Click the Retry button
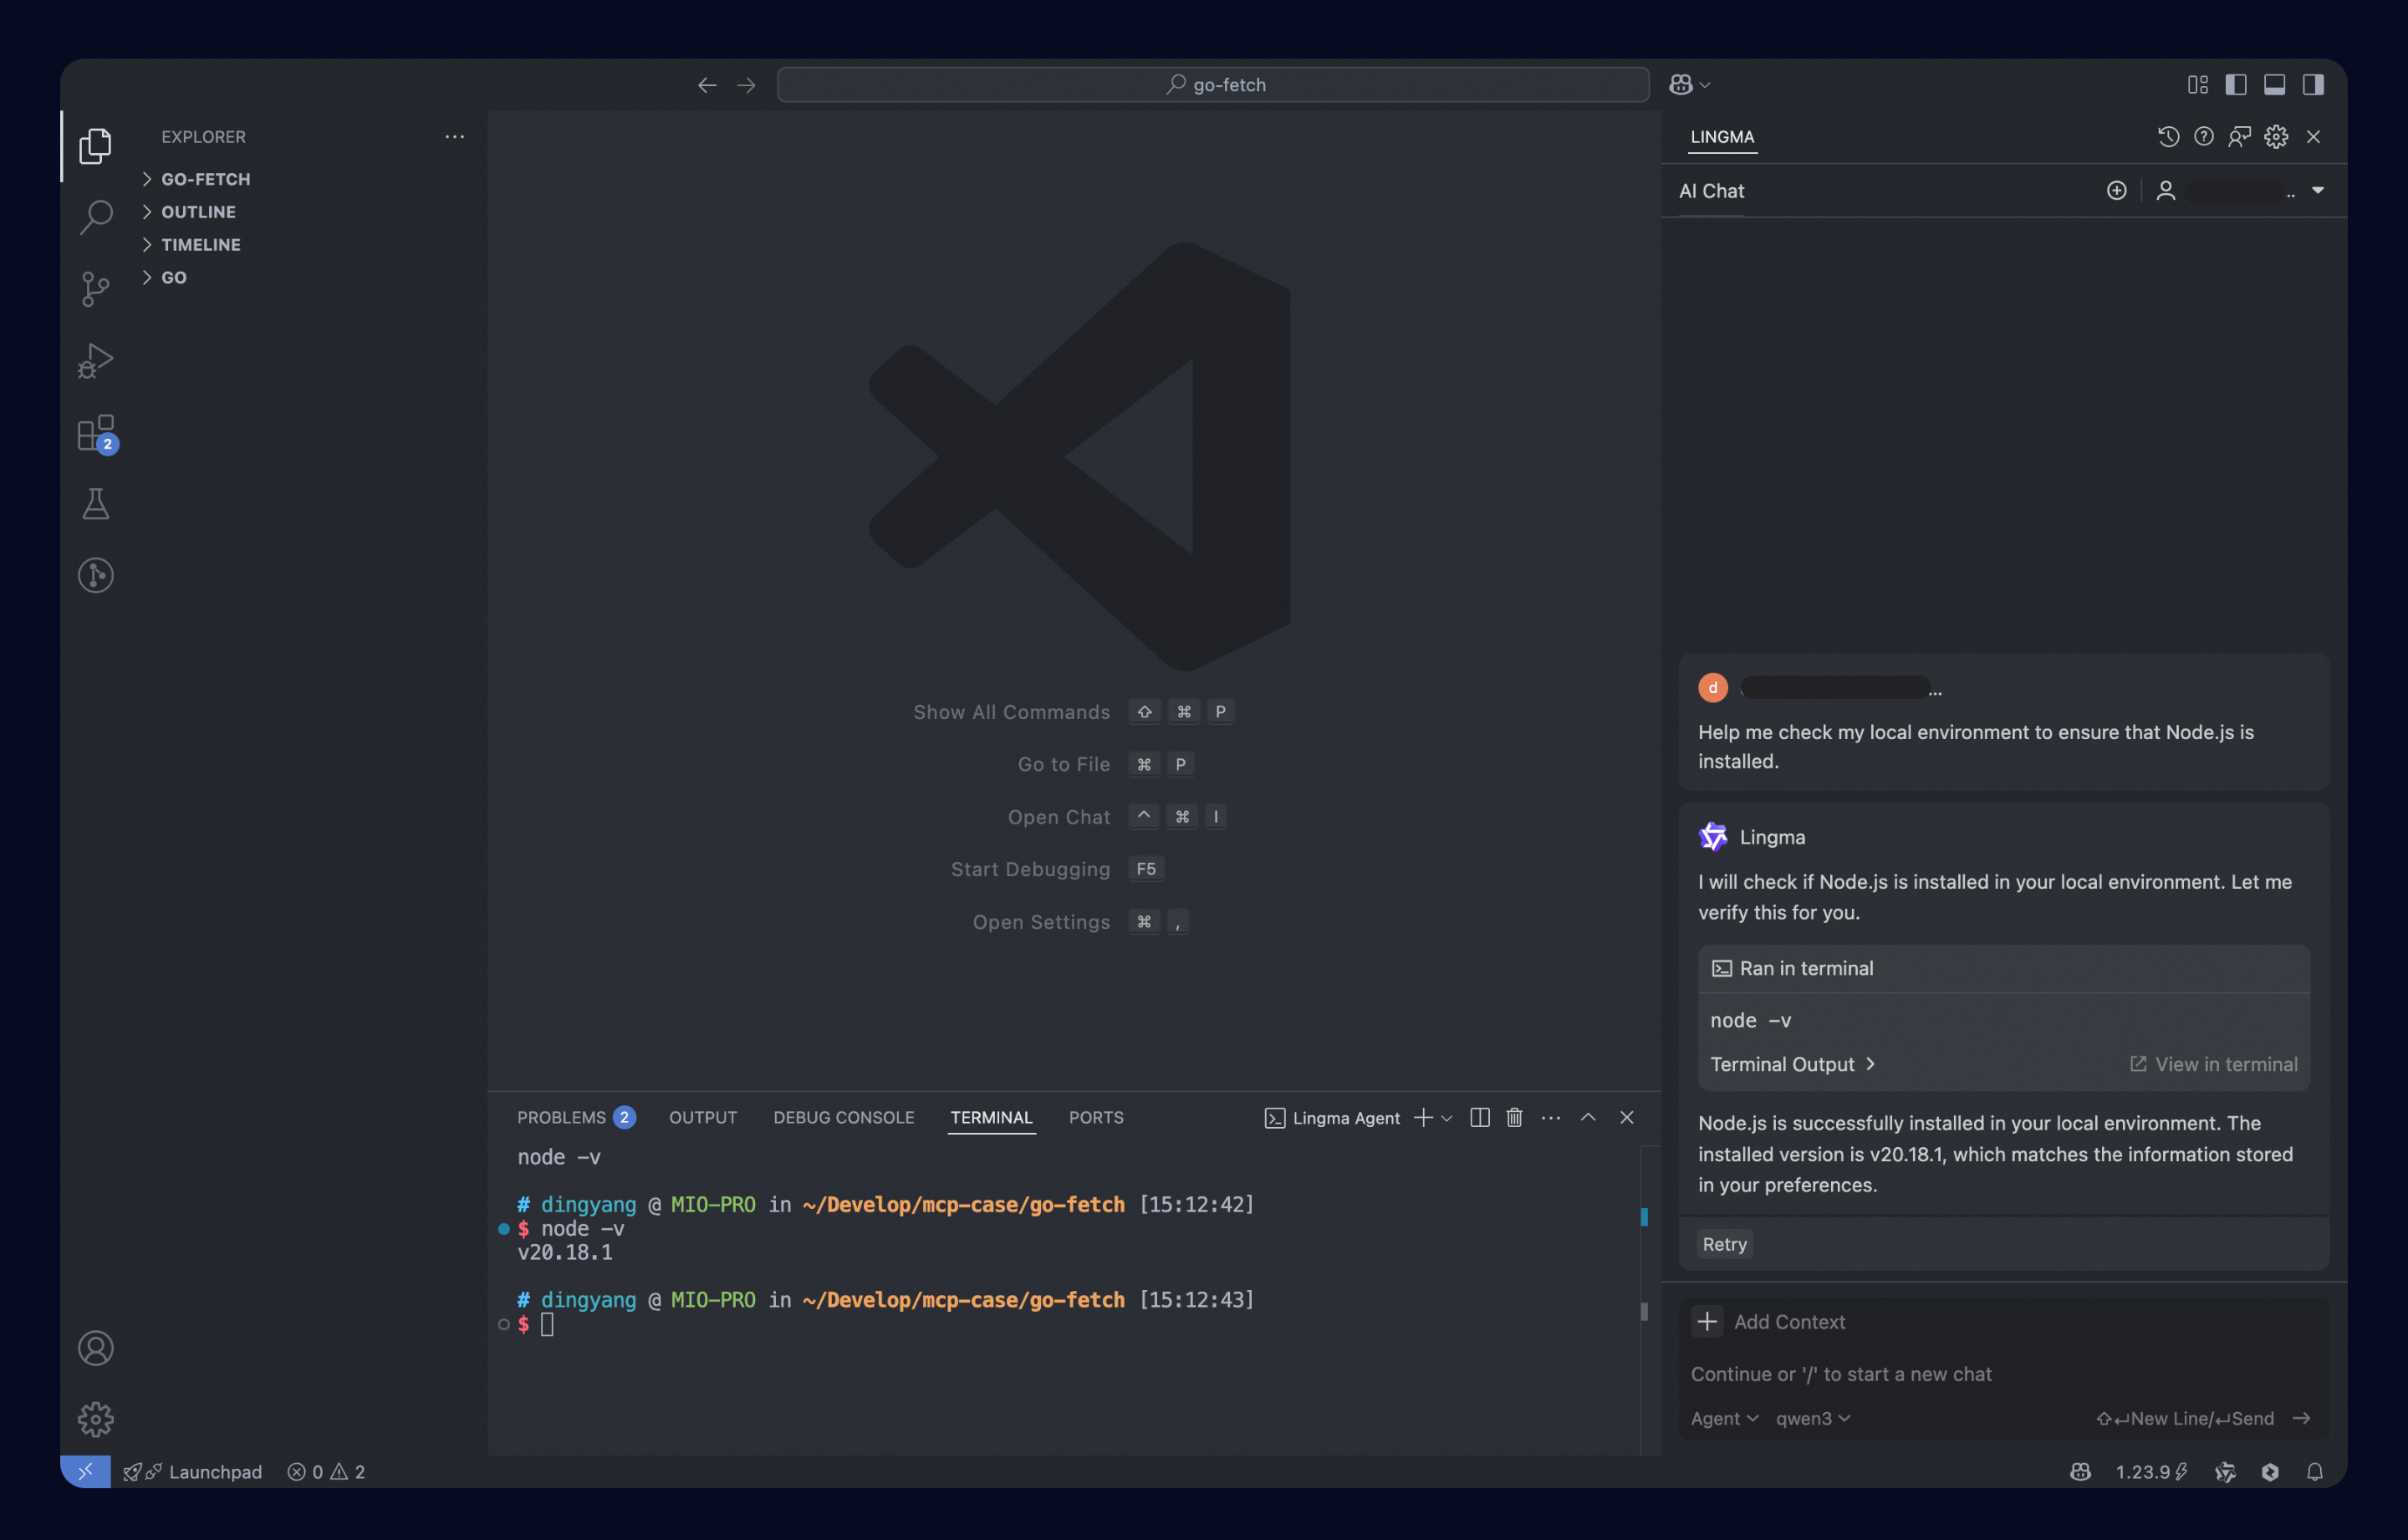The height and width of the screenshot is (1540, 2408). [x=1724, y=1244]
